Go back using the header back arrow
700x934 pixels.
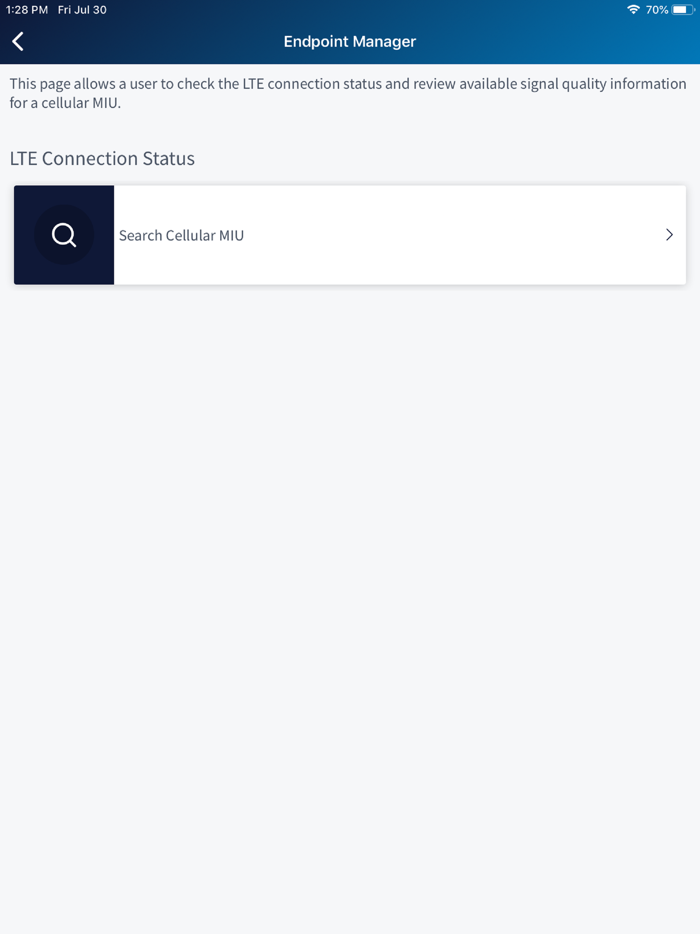pos(18,42)
